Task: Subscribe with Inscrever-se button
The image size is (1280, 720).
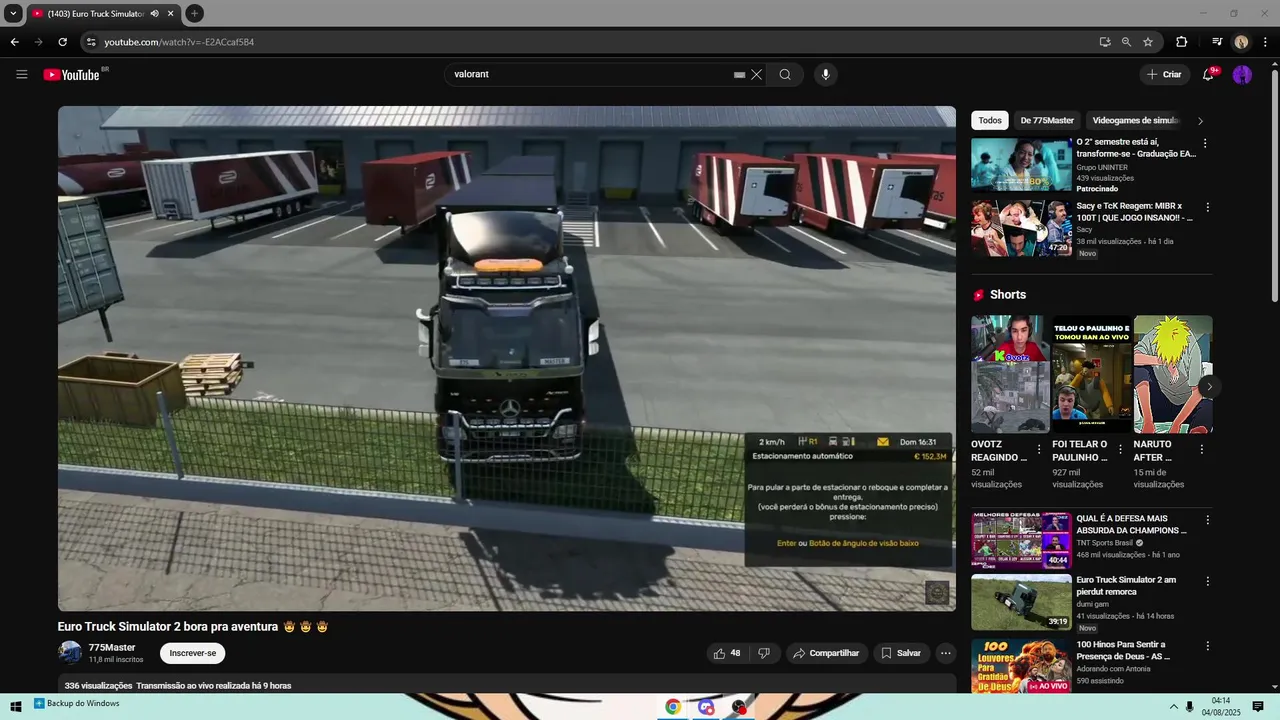Action: [x=192, y=653]
